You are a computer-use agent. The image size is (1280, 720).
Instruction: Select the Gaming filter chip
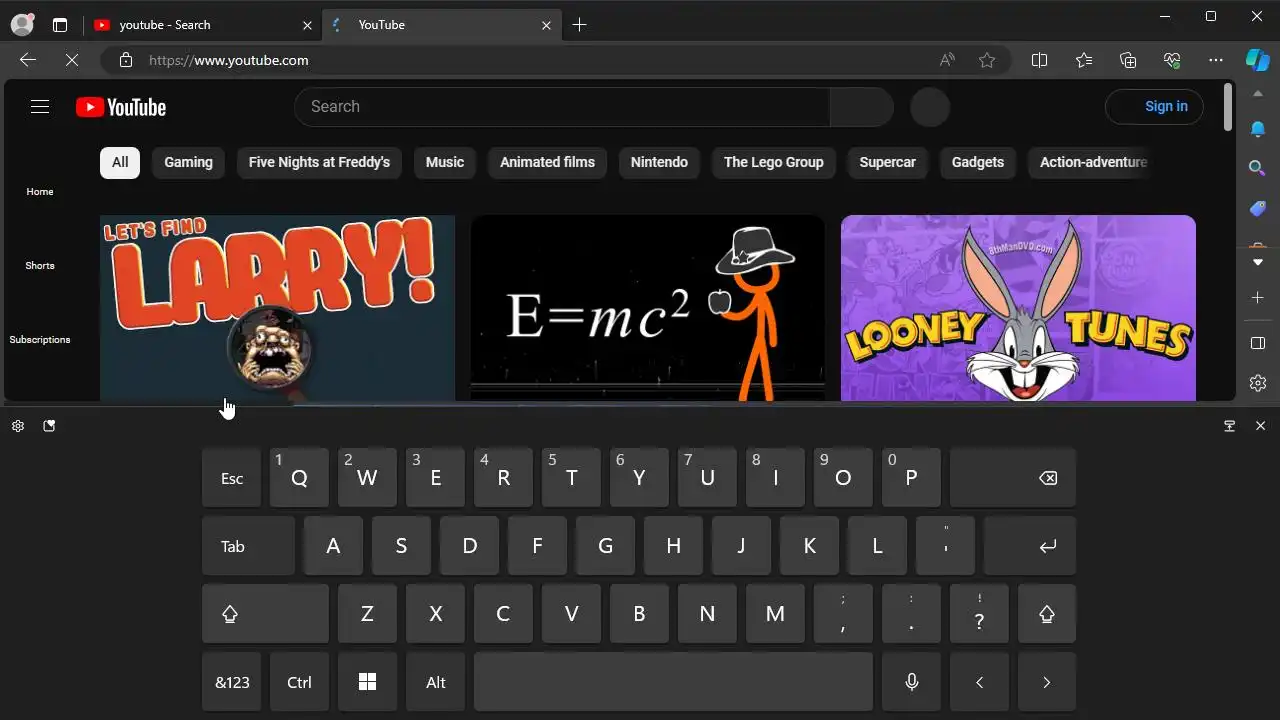pos(188,162)
